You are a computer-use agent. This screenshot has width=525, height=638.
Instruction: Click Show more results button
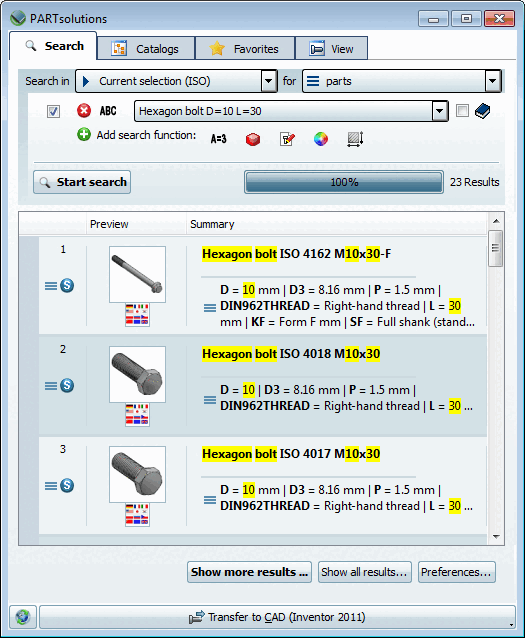click(x=249, y=572)
